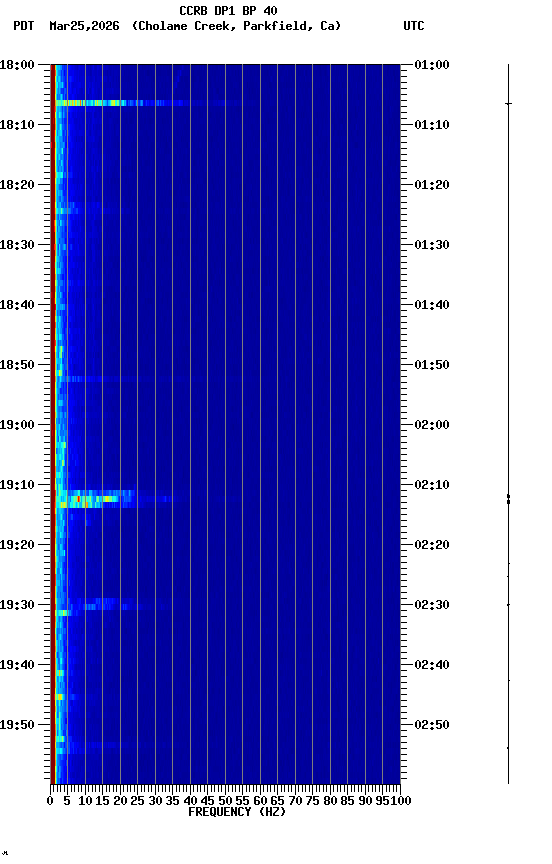Viewport: 552px width, 864px height.
Task: Click the 01:30 UTC time label
Action: (432, 245)
